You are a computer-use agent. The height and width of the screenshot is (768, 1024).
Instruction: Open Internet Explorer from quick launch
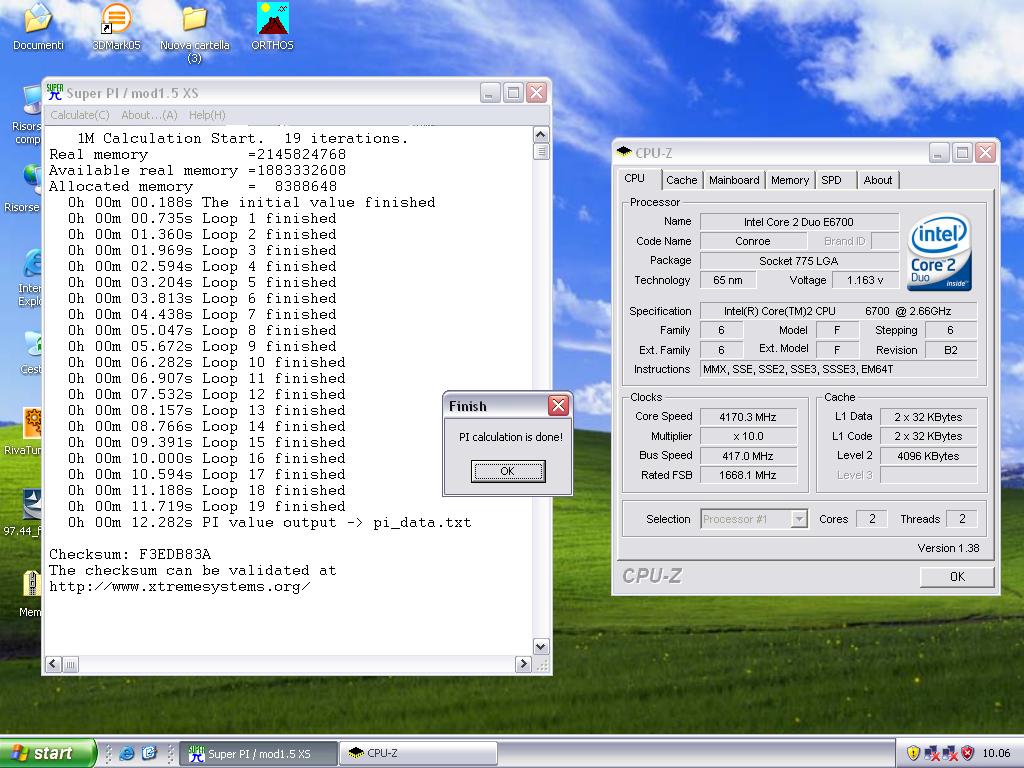127,753
